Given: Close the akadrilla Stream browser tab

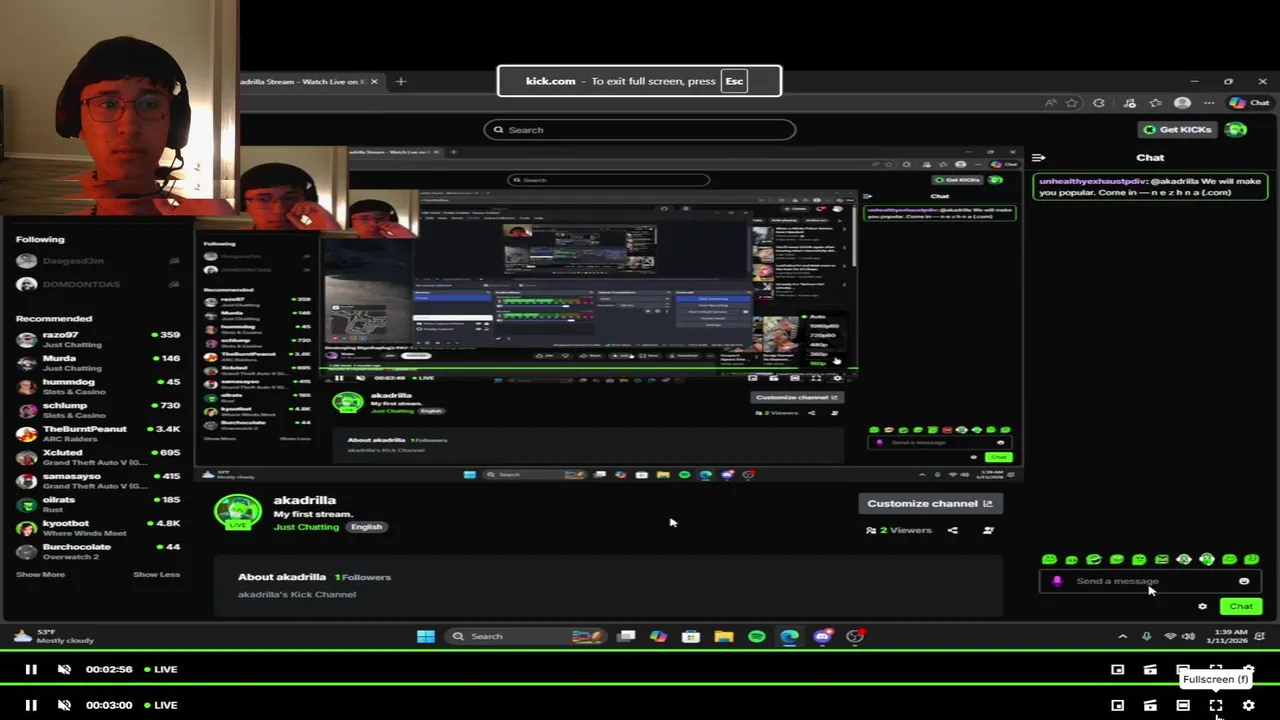Looking at the screenshot, I should click(375, 82).
